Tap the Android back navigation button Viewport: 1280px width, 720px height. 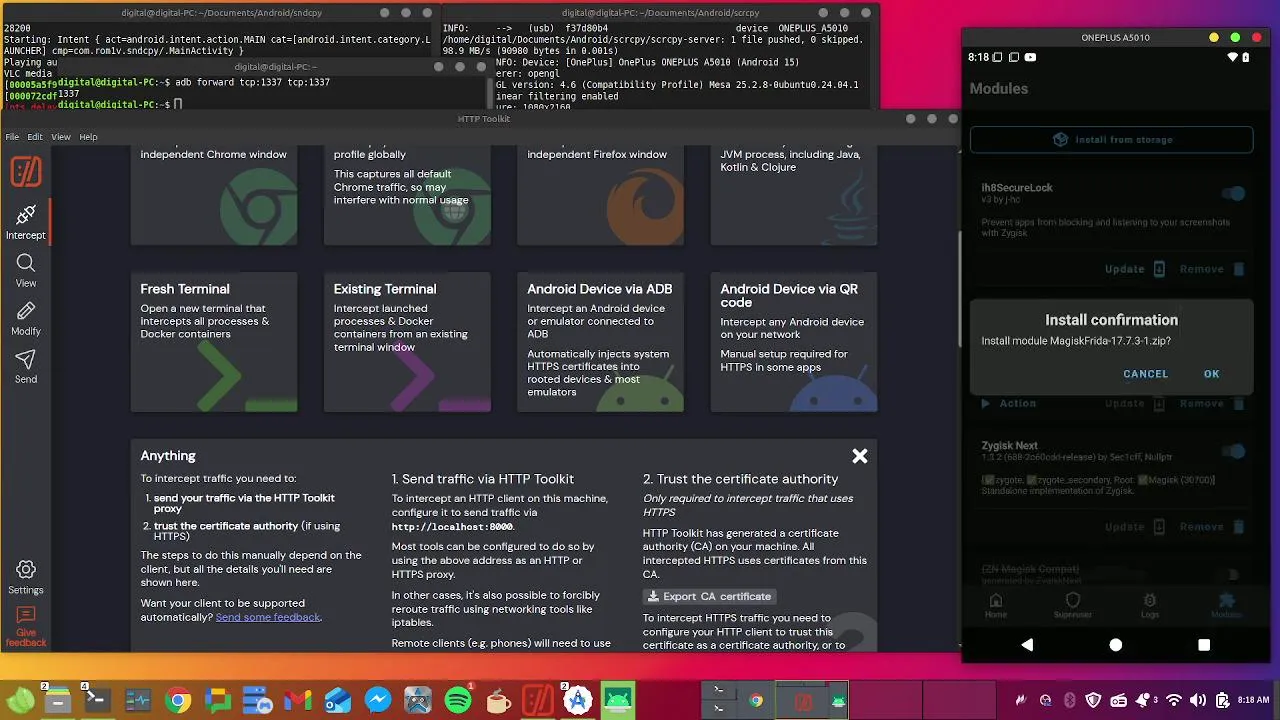click(1027, 645)
